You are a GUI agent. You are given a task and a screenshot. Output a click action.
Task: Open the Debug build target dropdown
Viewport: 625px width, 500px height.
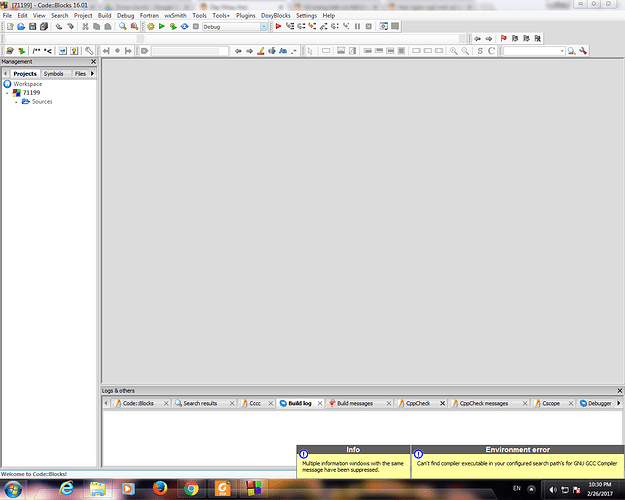tap(264, 26)
